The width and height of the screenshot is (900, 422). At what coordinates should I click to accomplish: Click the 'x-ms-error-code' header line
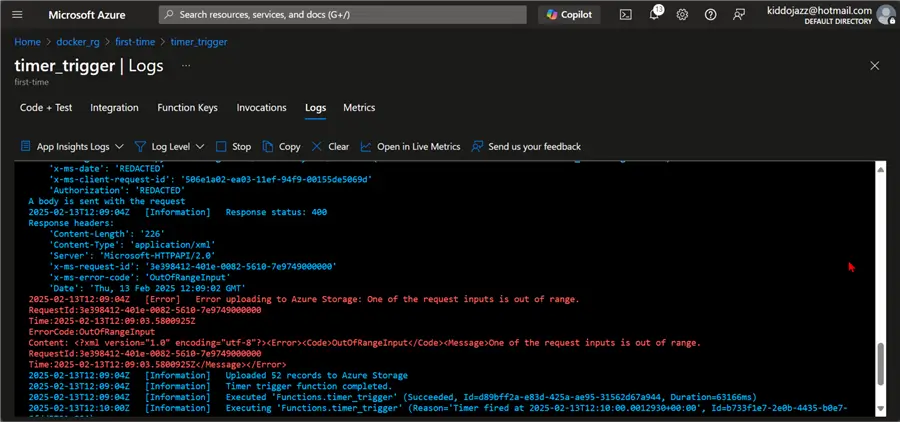point(139,277)
